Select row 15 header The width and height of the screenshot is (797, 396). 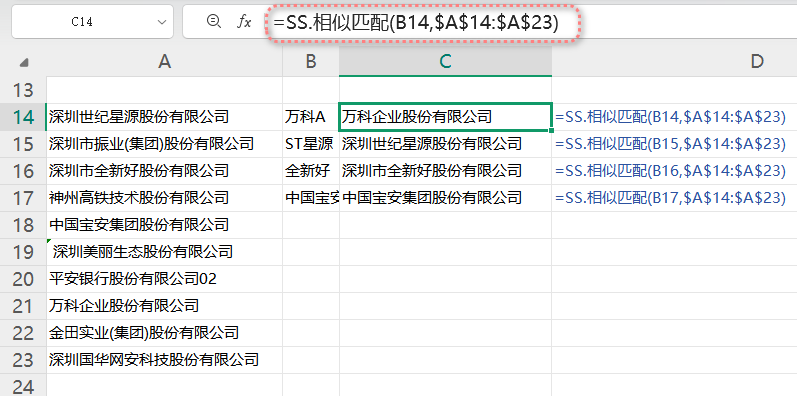coord(23,144)
